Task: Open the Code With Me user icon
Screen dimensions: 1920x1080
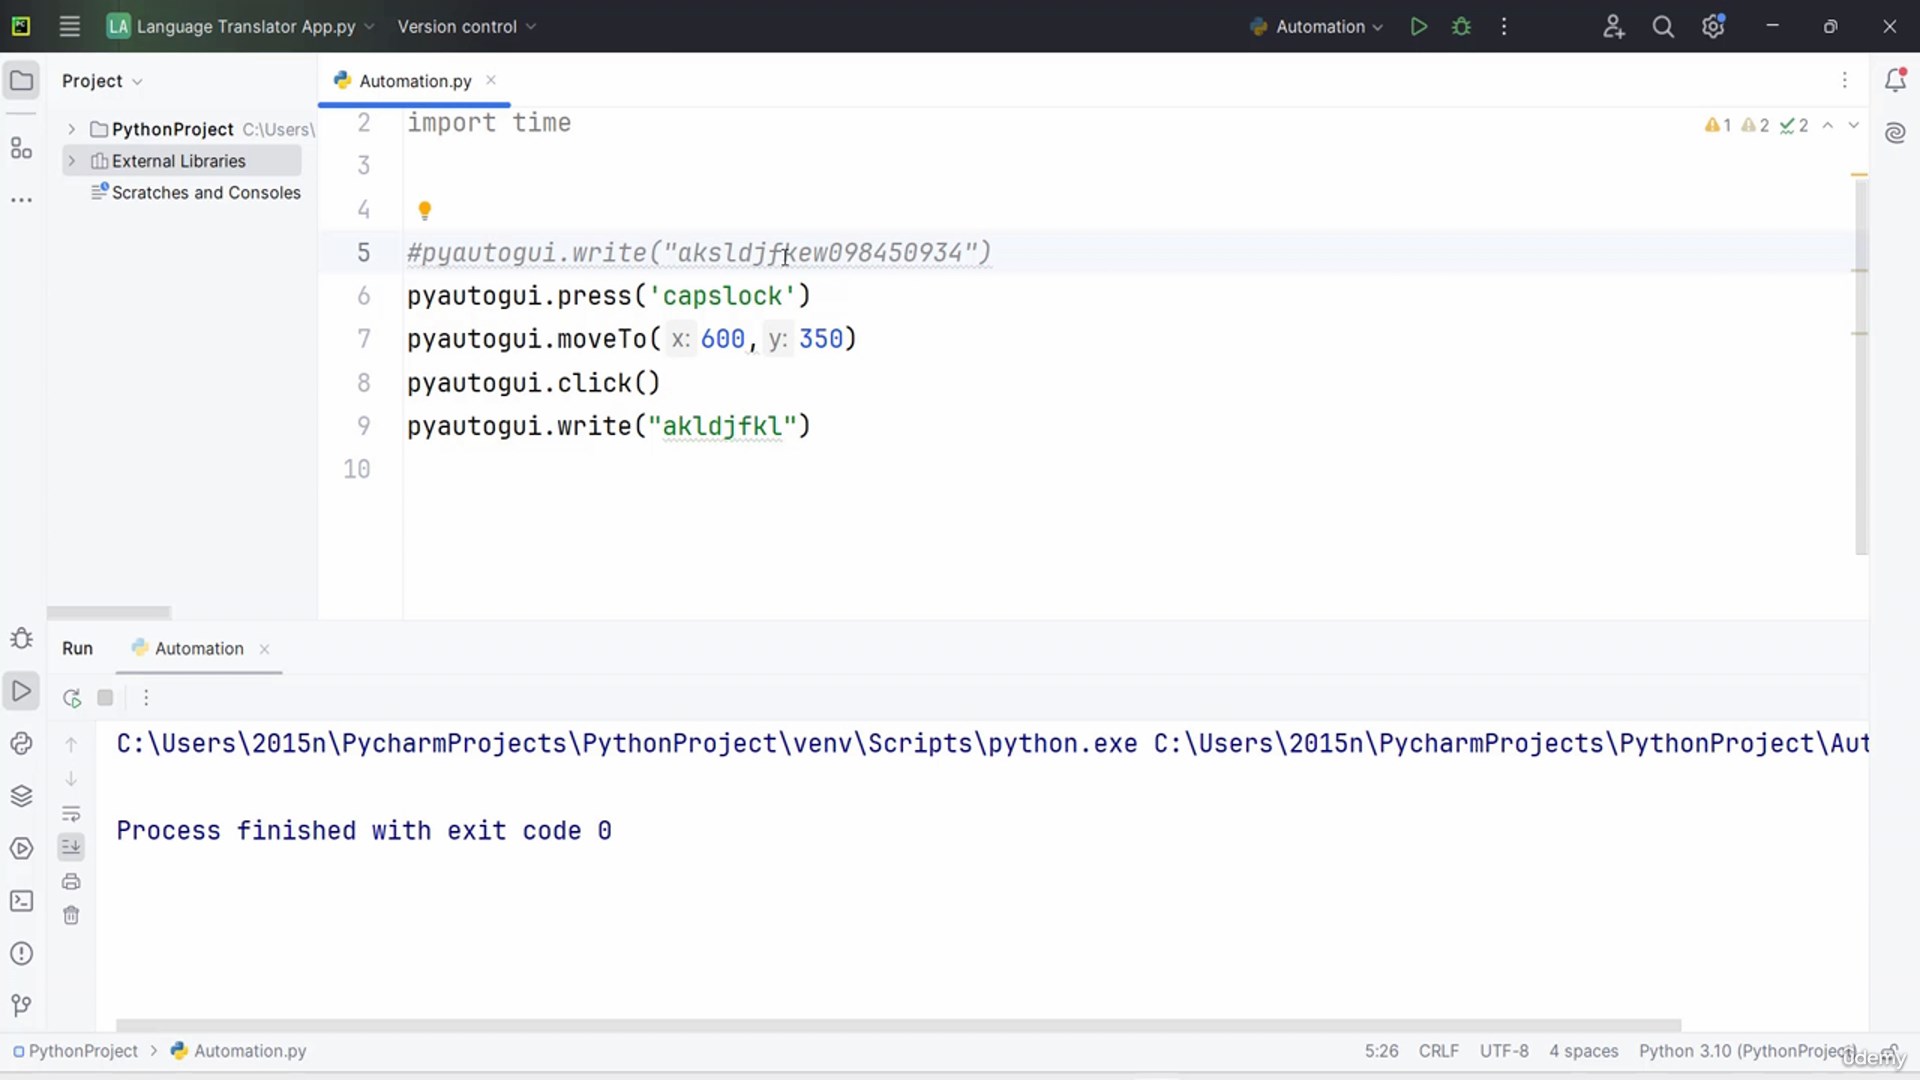Action: (x=1613, y=27)
